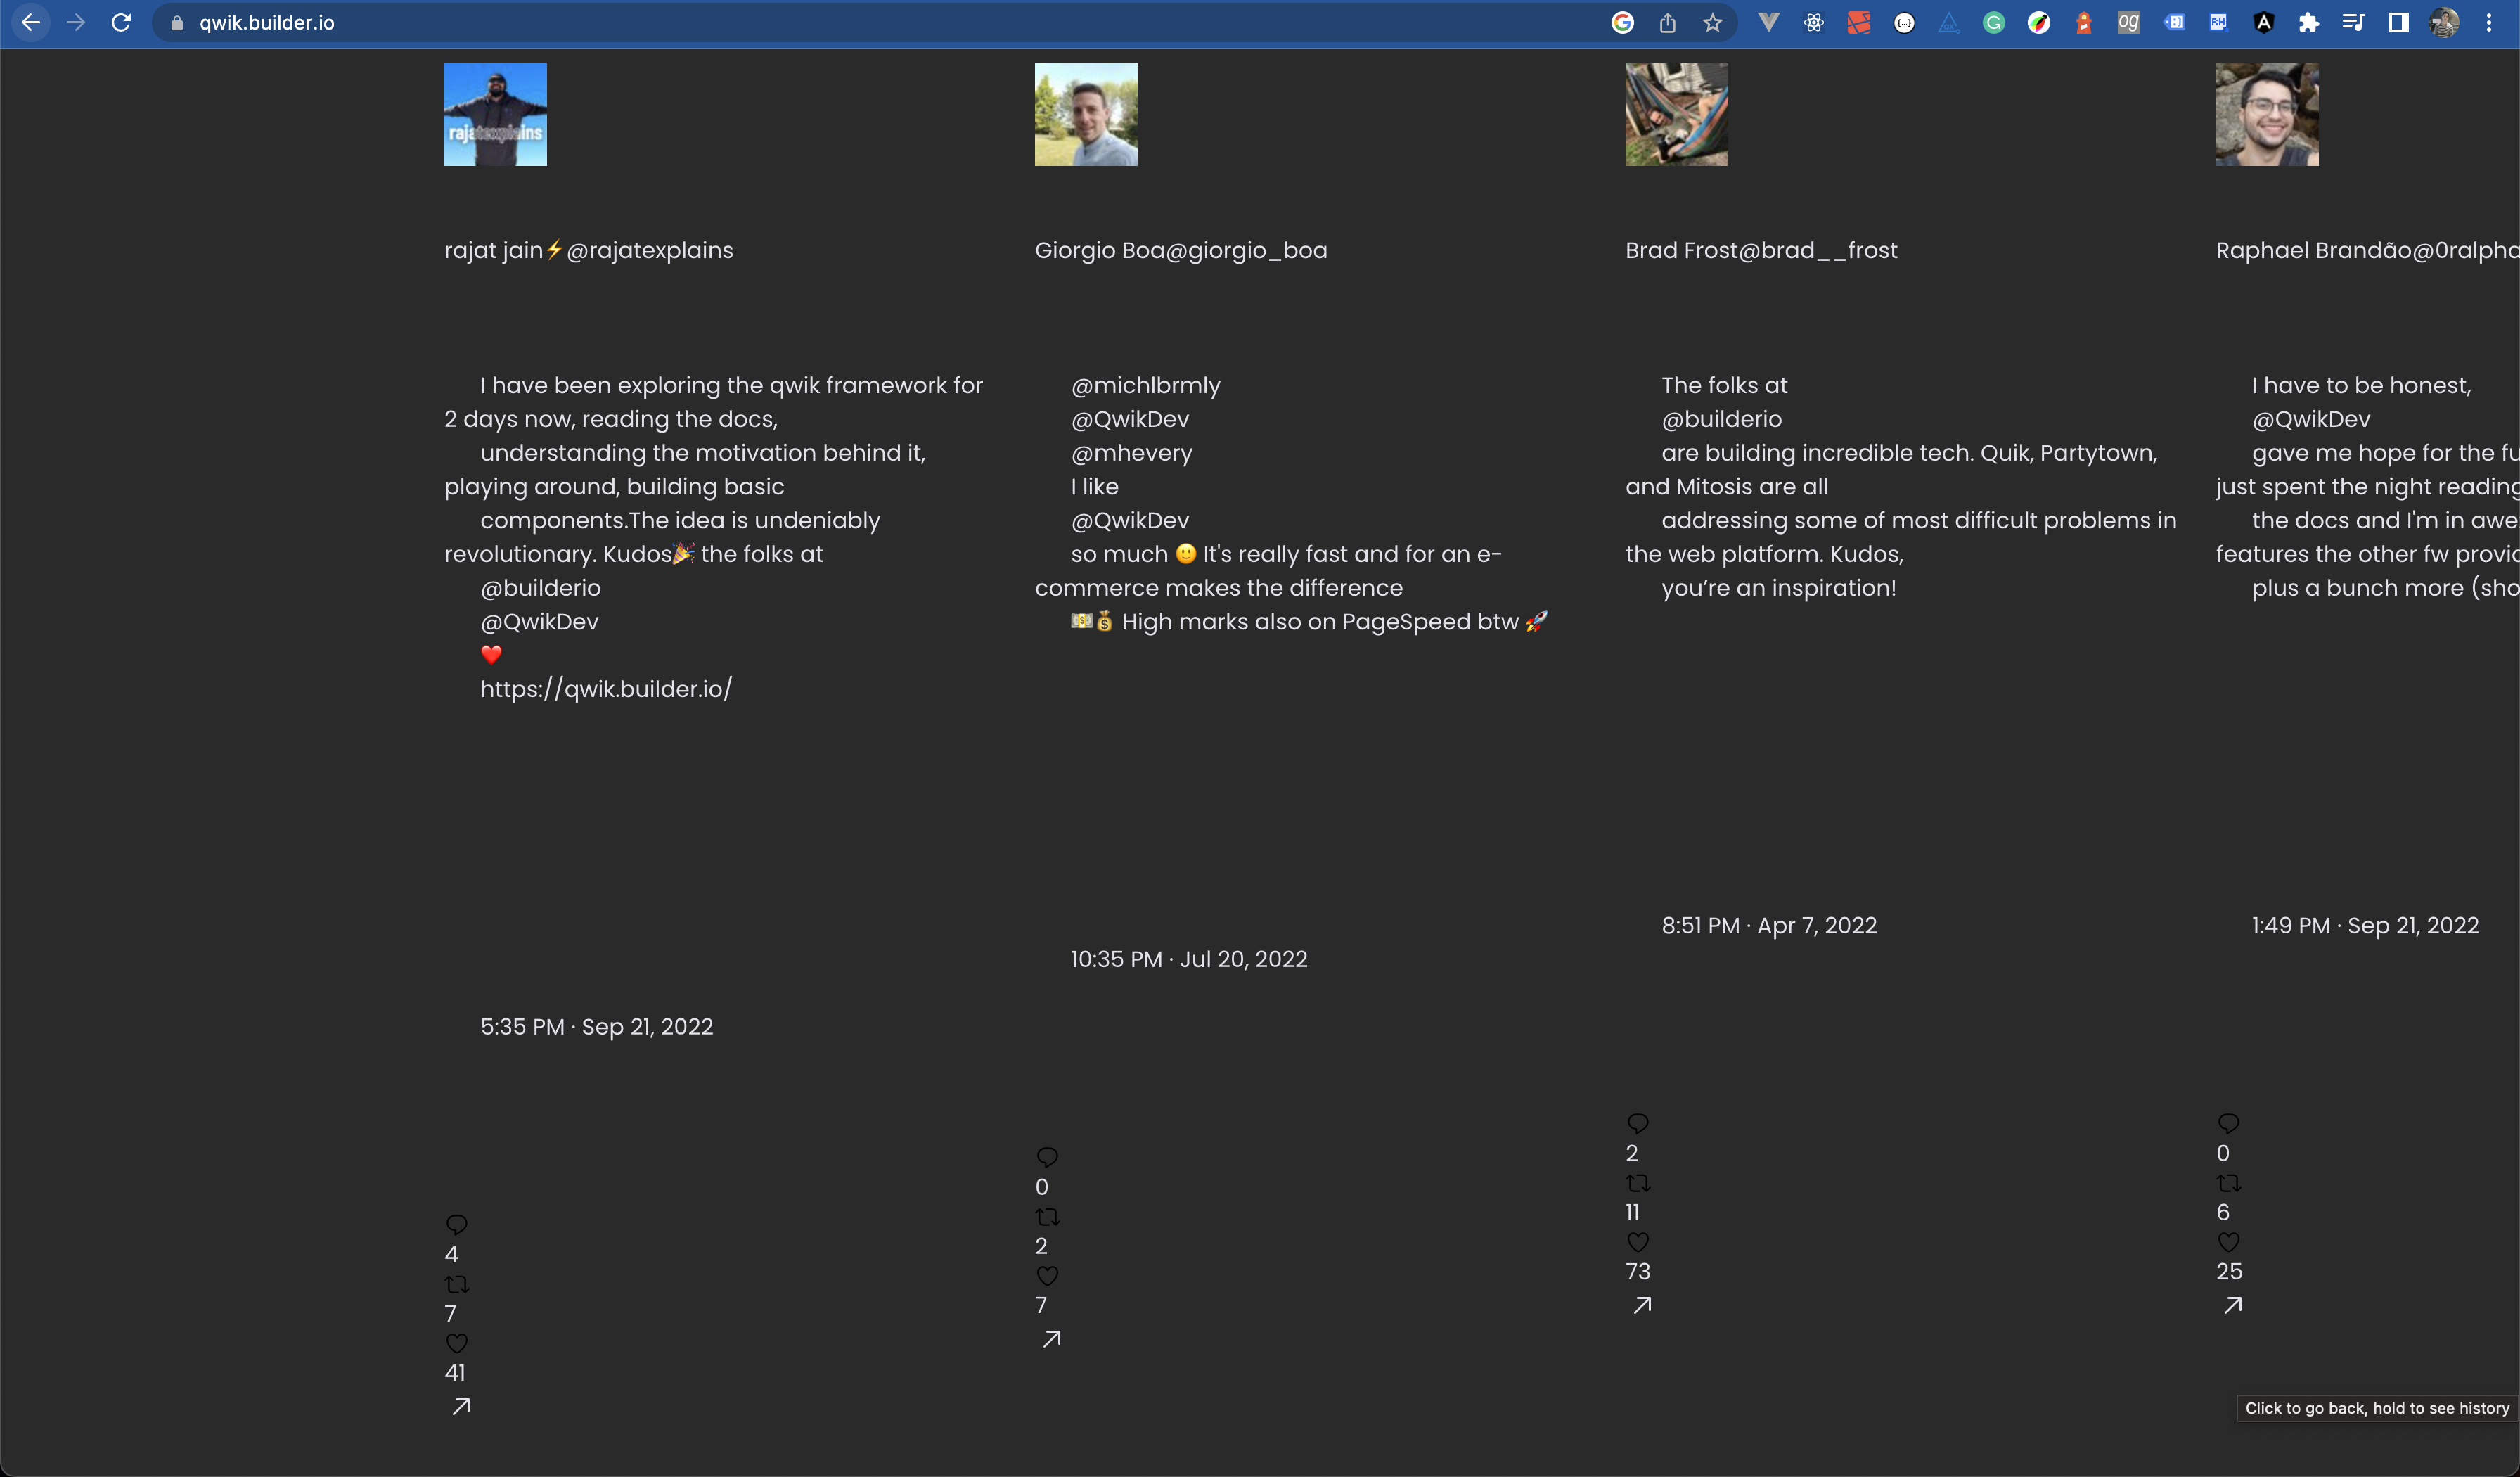This screenshot has height=1477, width=2520.
Task: Bookmark this page with the star icon
Action: [1712, 23]
